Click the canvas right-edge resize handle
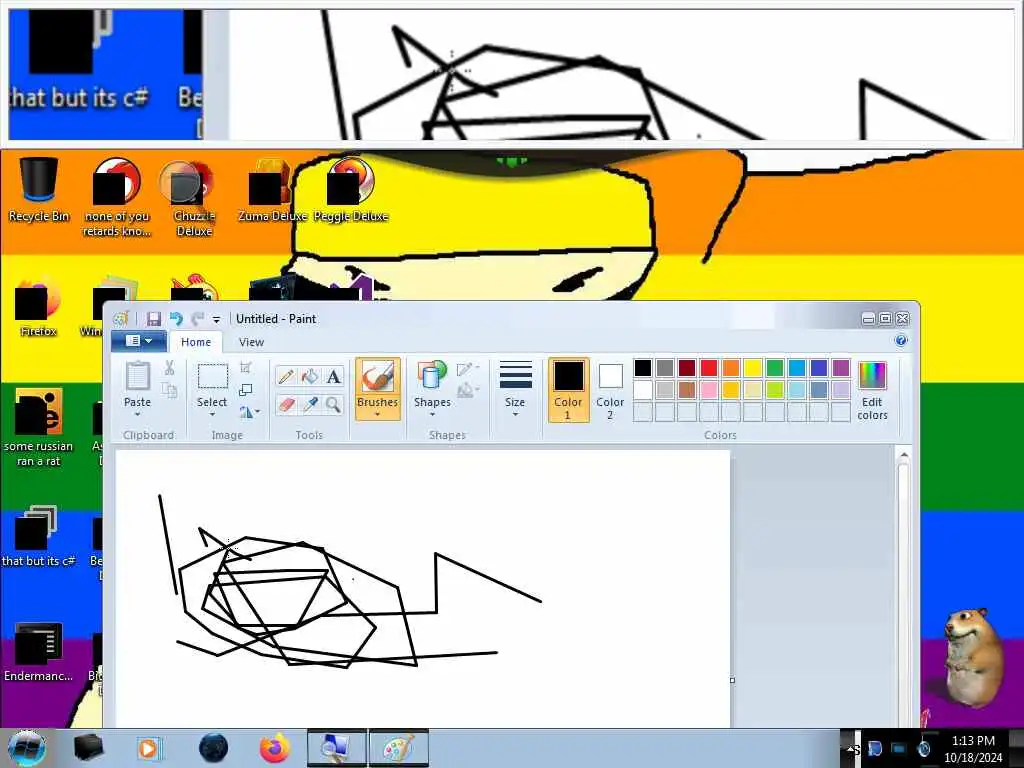Screen dimensions: 1024x768 click(x=732, y=680)
